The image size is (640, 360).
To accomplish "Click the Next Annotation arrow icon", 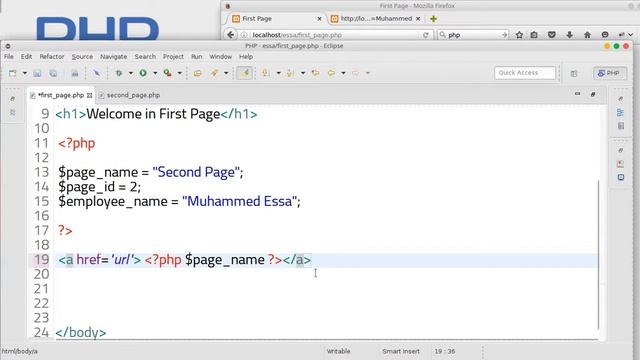I will (266, 73).
